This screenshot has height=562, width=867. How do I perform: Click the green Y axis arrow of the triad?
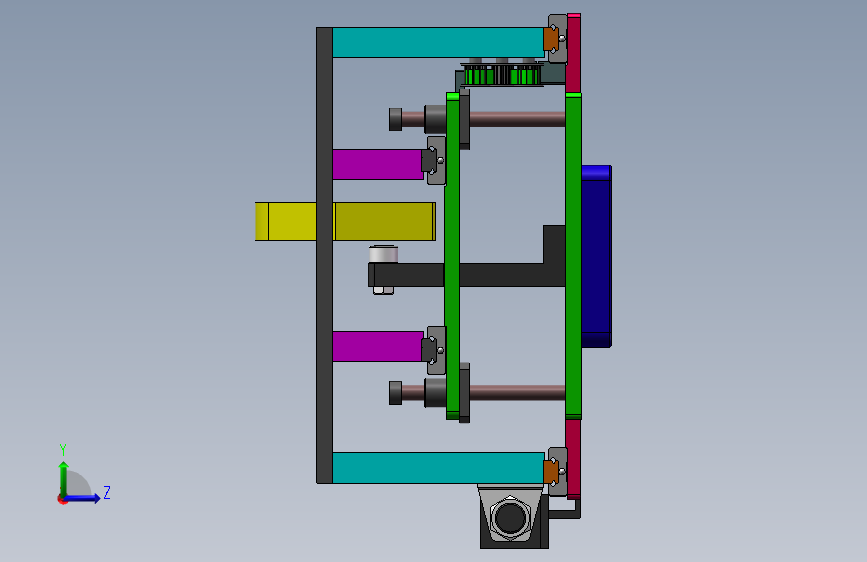64,477
